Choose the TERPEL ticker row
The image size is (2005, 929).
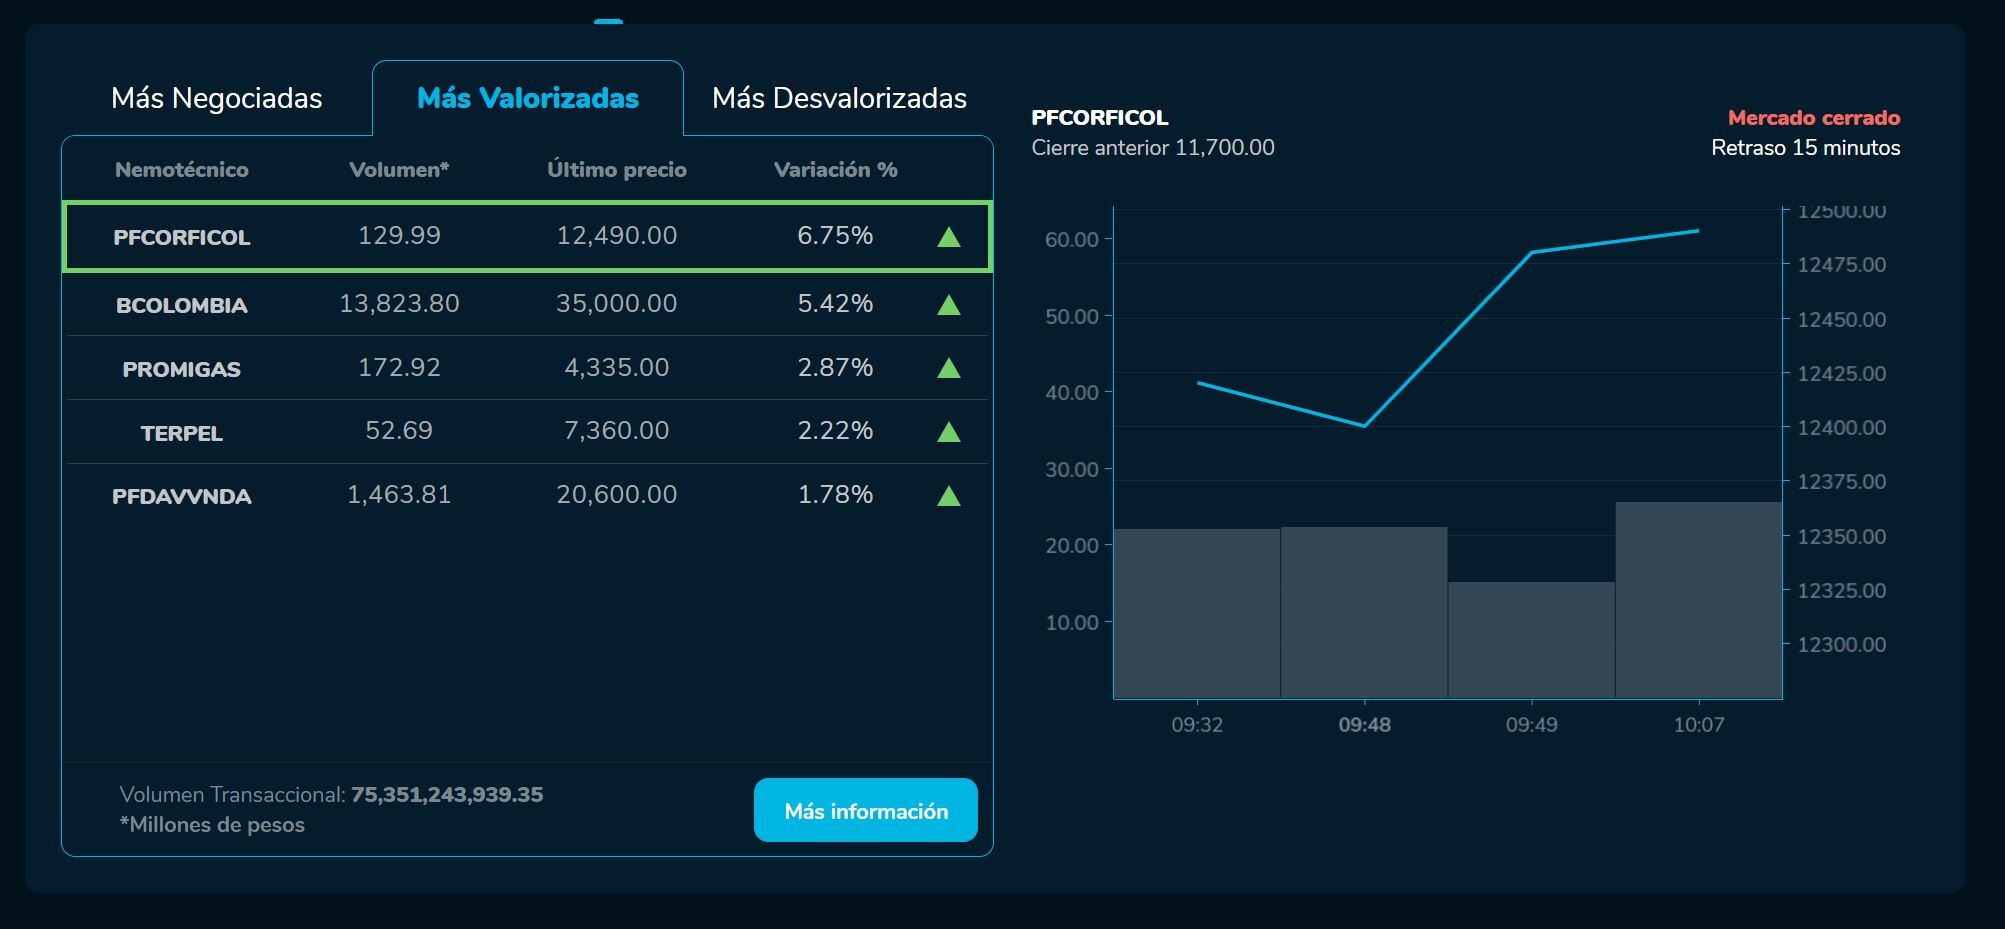(x=527, y=432)
